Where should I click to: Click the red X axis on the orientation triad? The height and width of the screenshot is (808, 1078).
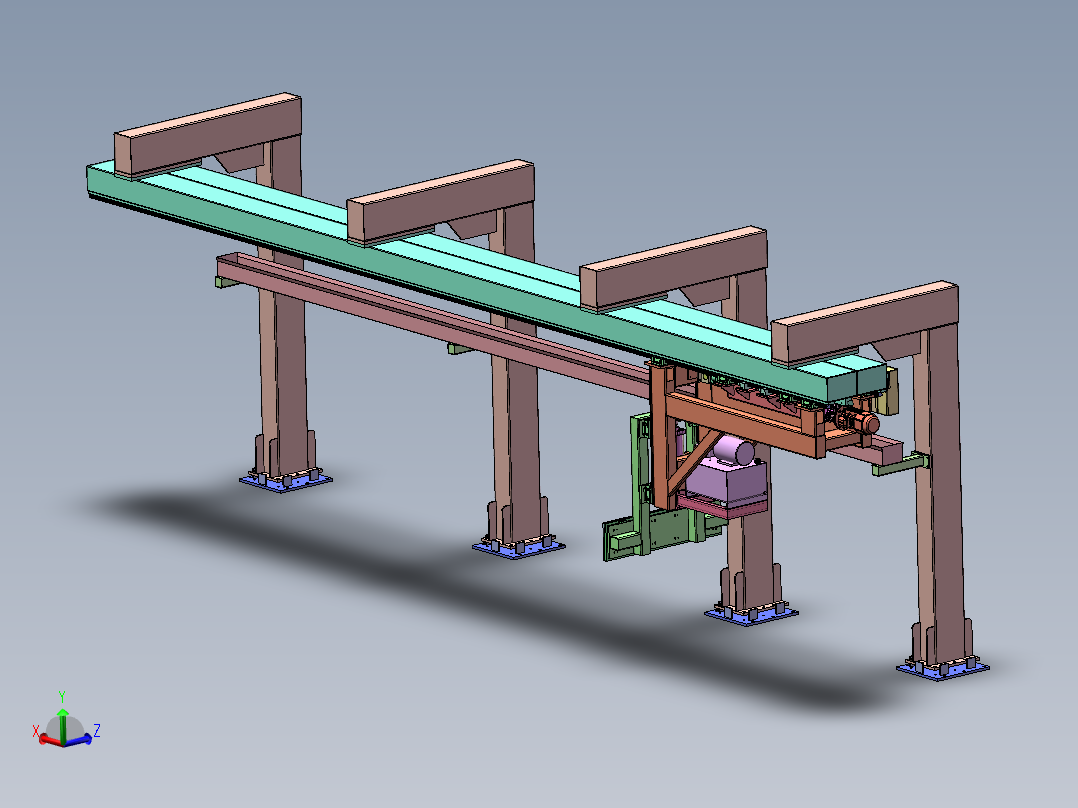50,740
